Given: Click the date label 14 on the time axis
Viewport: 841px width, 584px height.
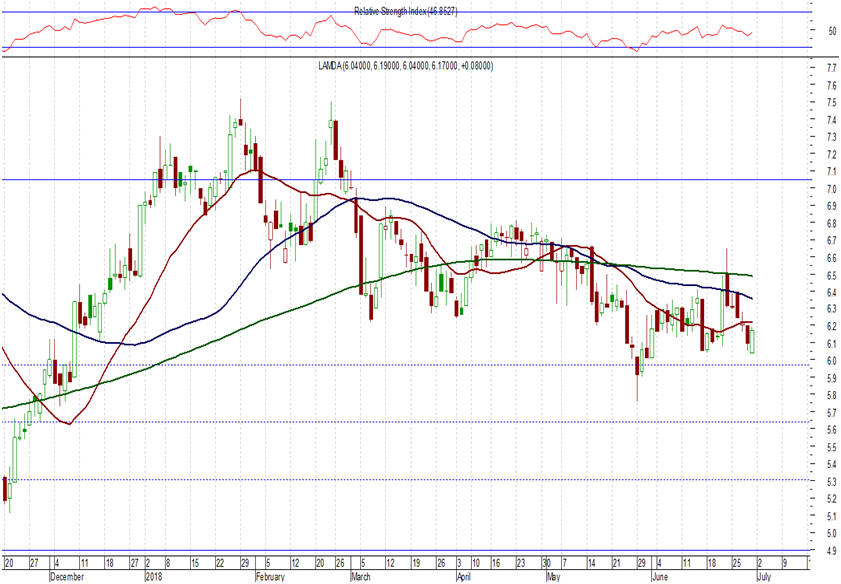Looking at the screenshot, I should [591, 563].
